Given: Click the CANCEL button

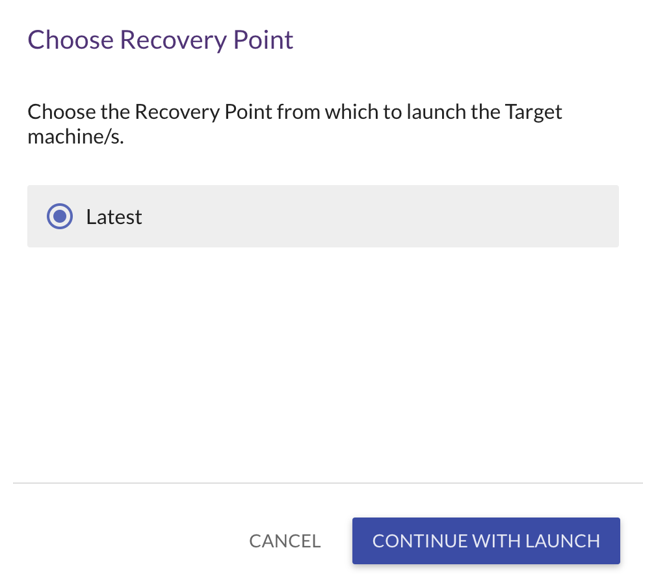Looking at the screenshot, I should point(285,541).
